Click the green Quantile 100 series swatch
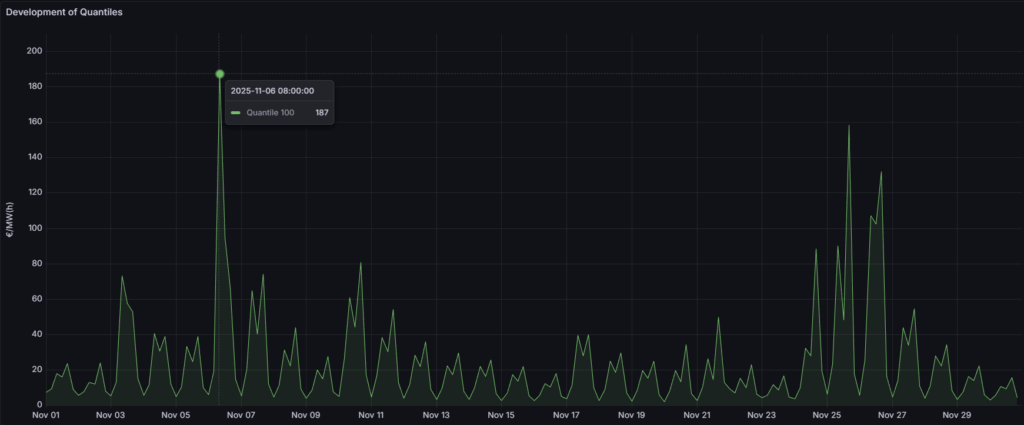The image size is (1024, 425). (x=236, y=113)
